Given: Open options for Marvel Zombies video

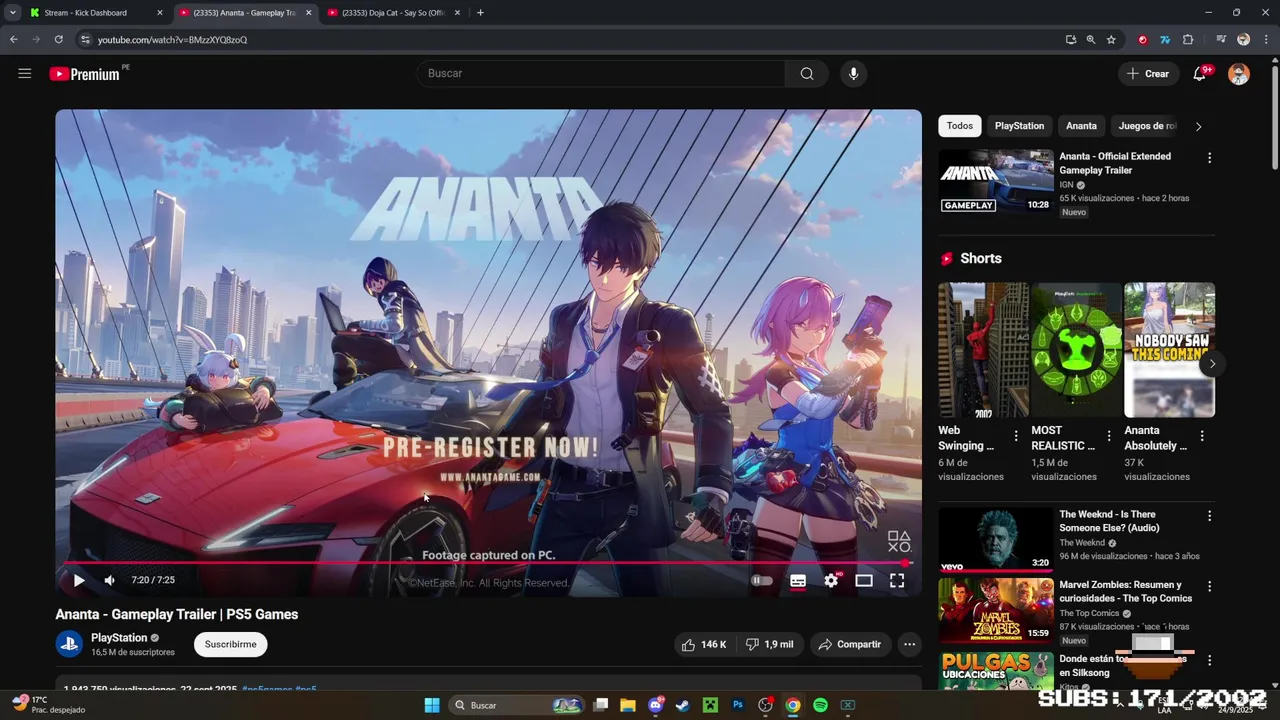Looking at the screenshot, I should point(1209,586).
